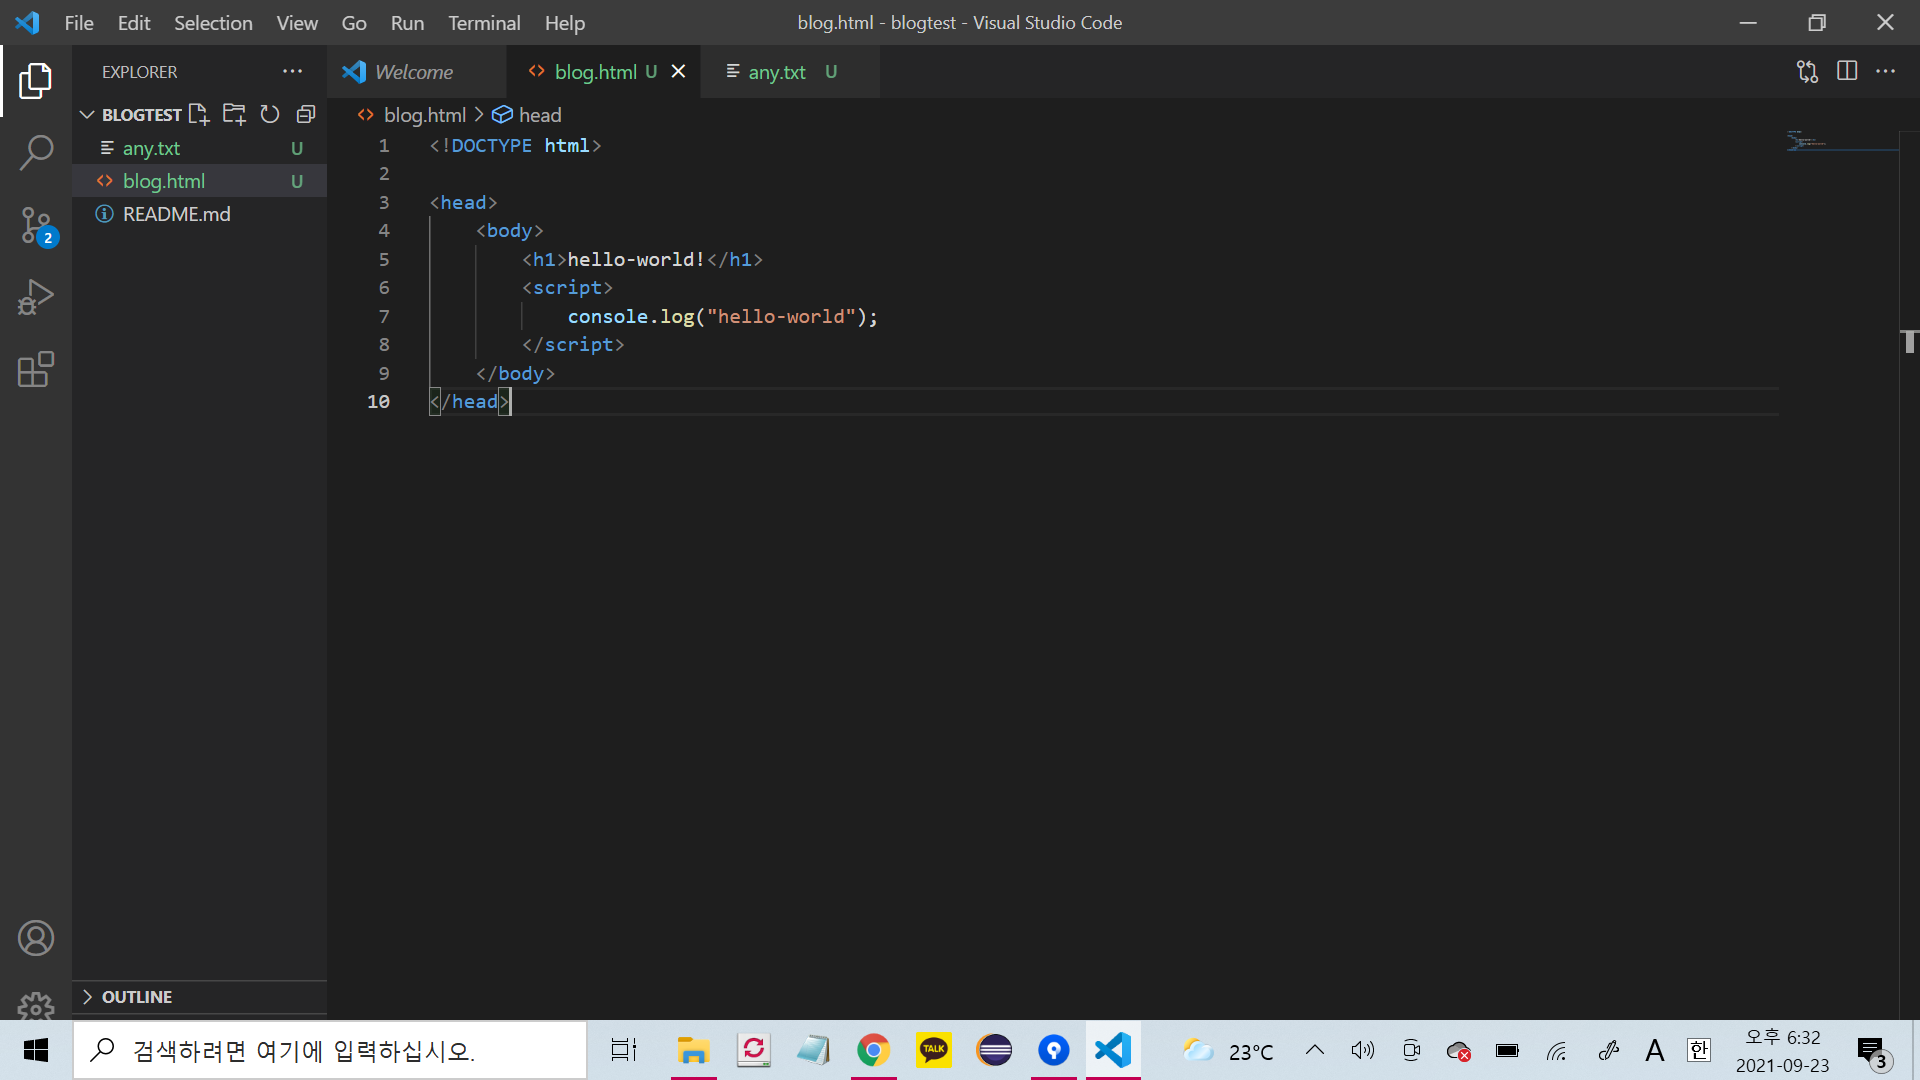
Task: Click the minimap code preview
Action: [1808, 141]
